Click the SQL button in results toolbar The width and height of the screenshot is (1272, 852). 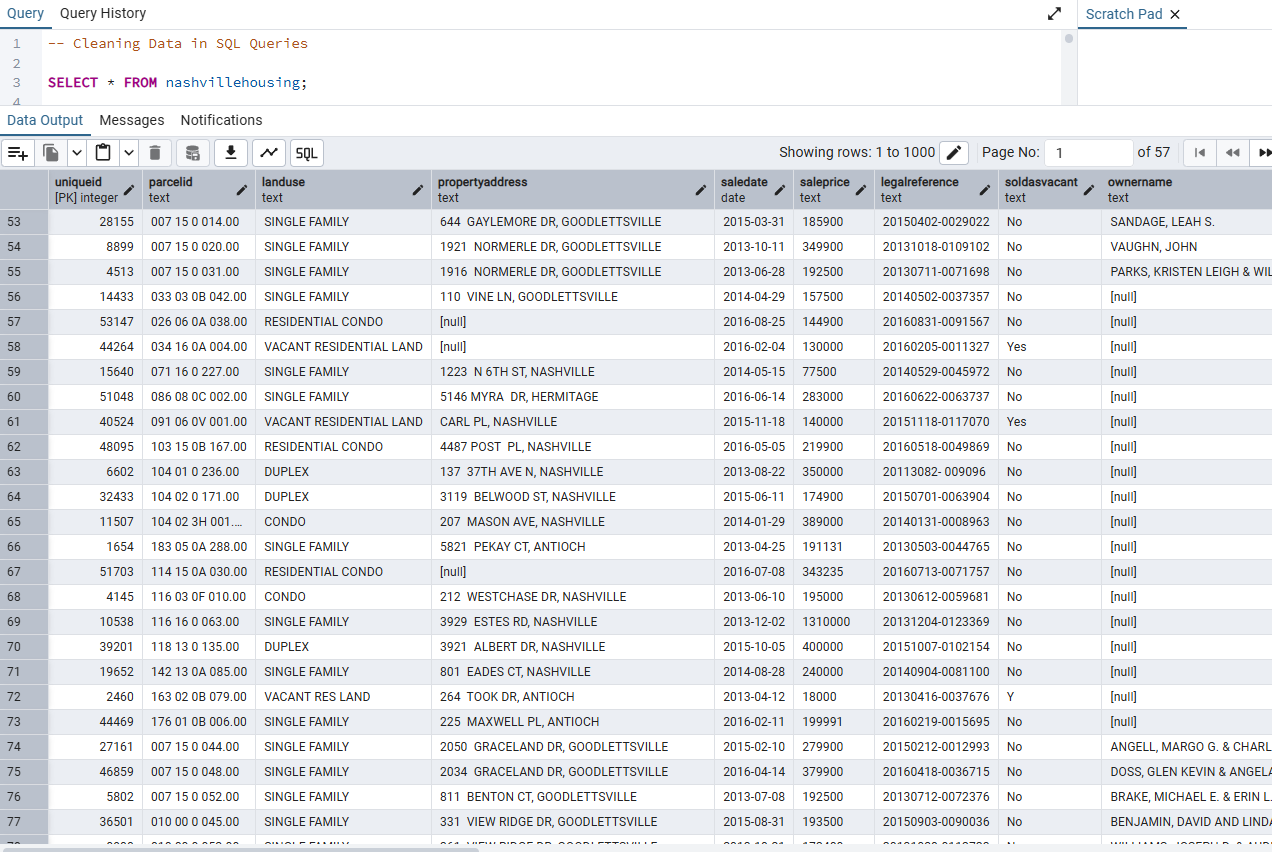click(306, 153)
